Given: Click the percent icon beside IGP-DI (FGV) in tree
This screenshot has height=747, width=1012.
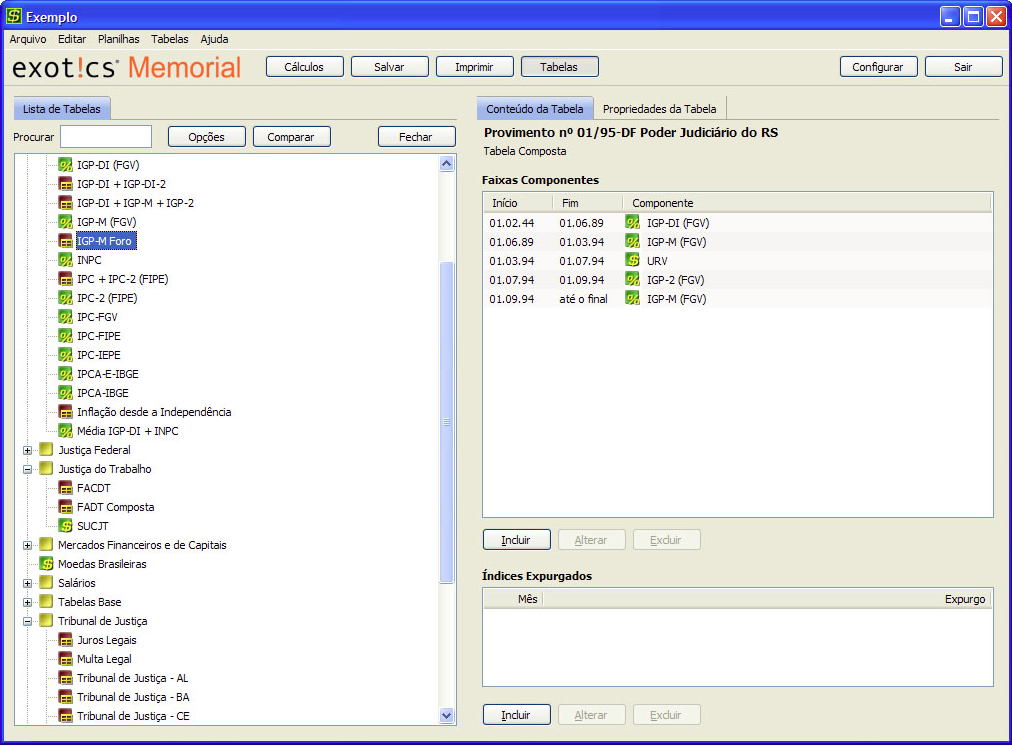Looking at the screenshot, I should (65, 165).
